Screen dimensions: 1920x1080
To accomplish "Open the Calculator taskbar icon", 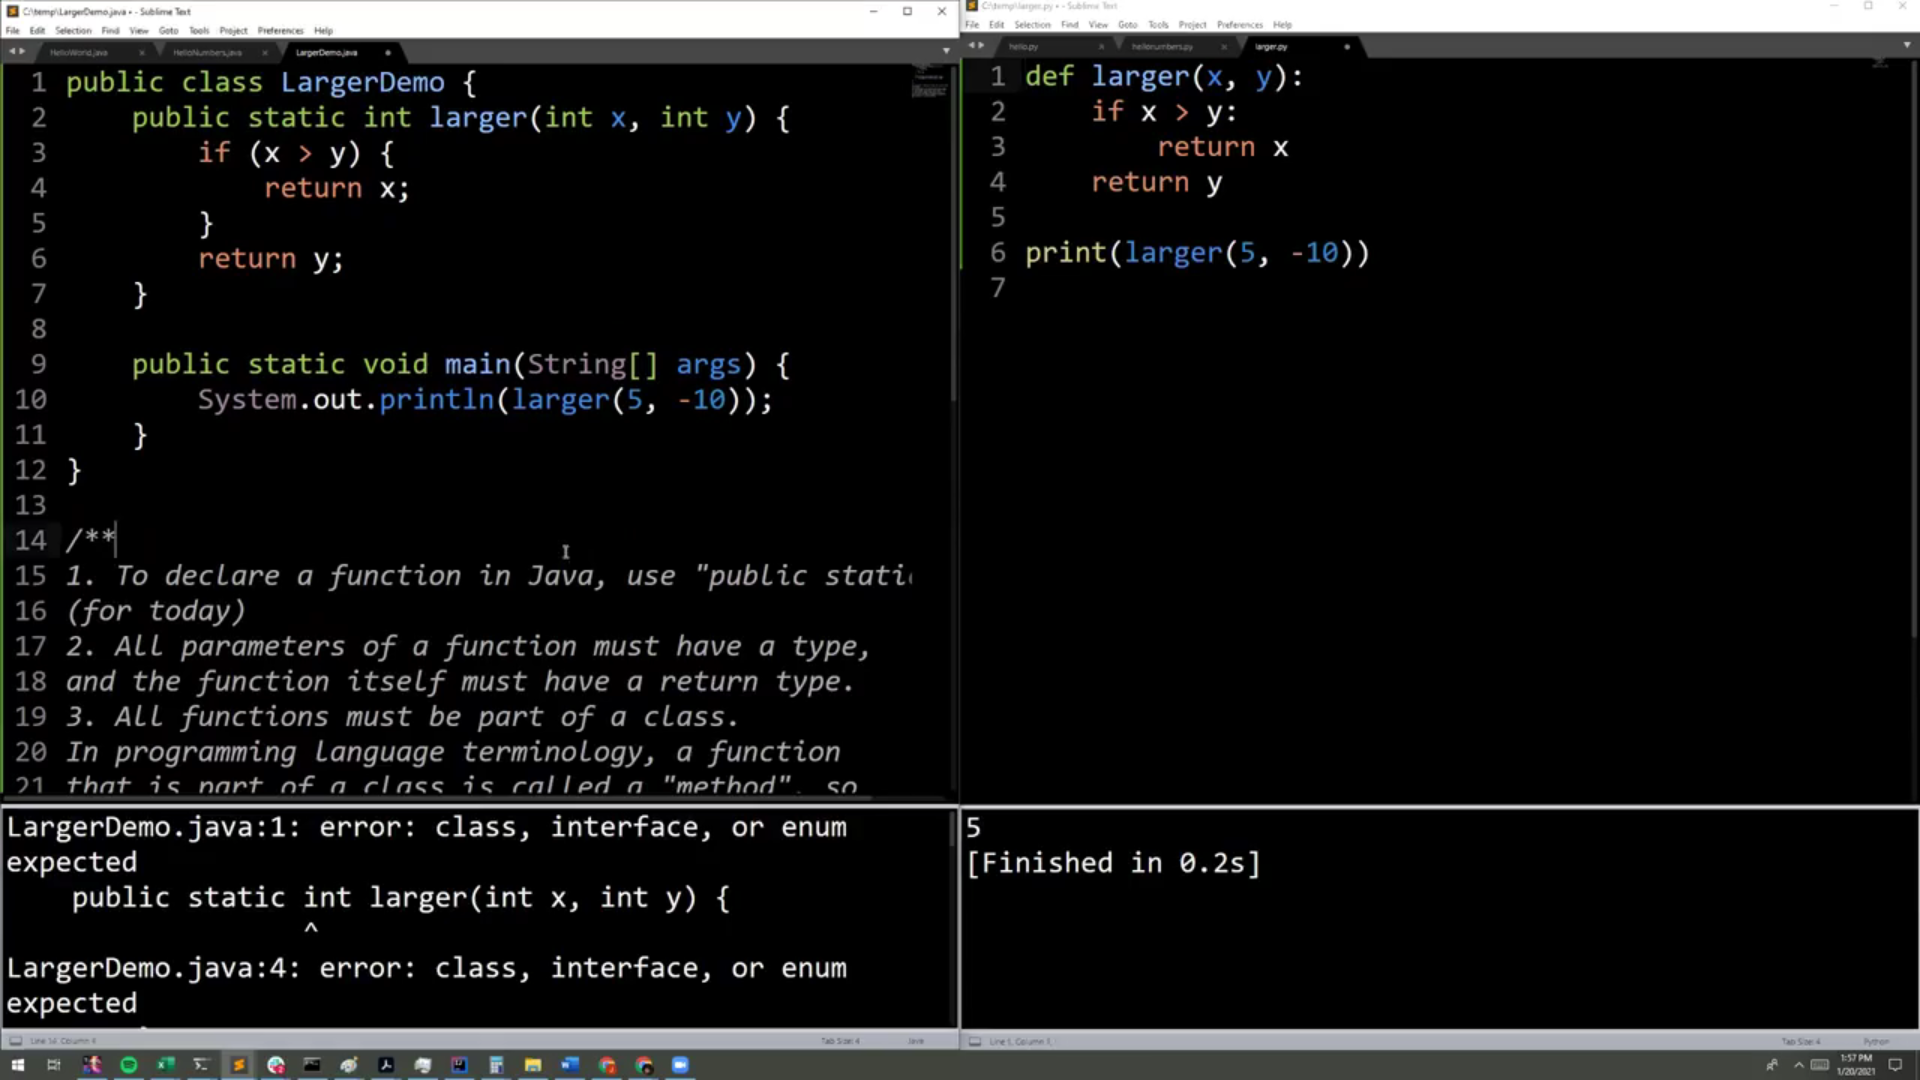I will pyautogui.click(x=496, y=1065).
